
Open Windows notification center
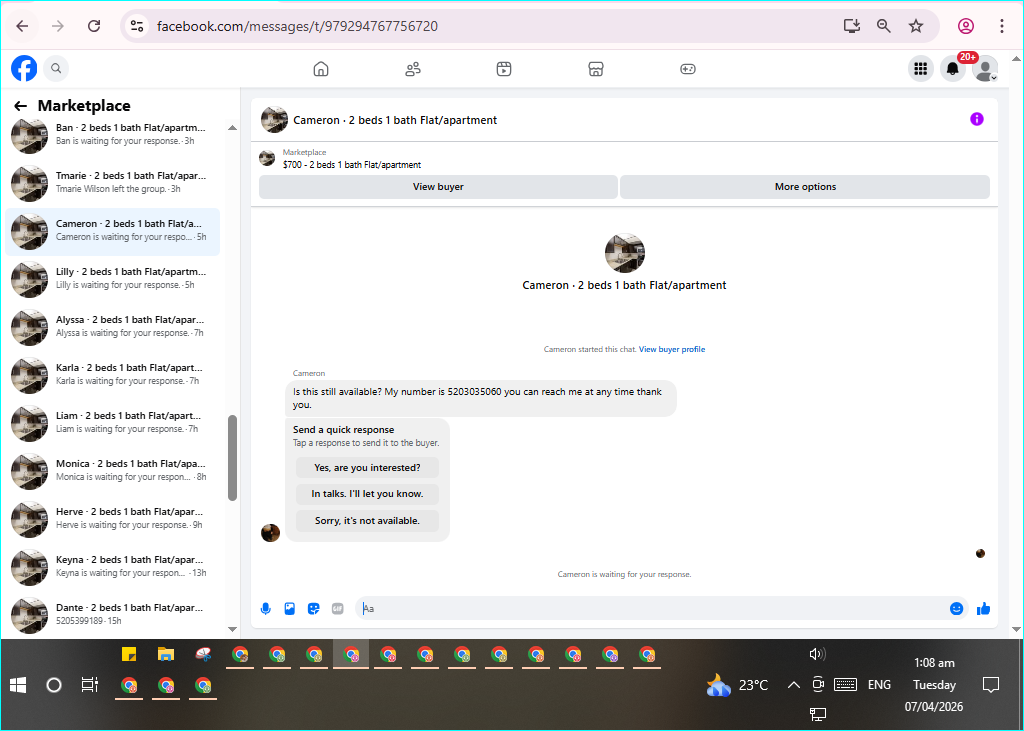(991, 685)
